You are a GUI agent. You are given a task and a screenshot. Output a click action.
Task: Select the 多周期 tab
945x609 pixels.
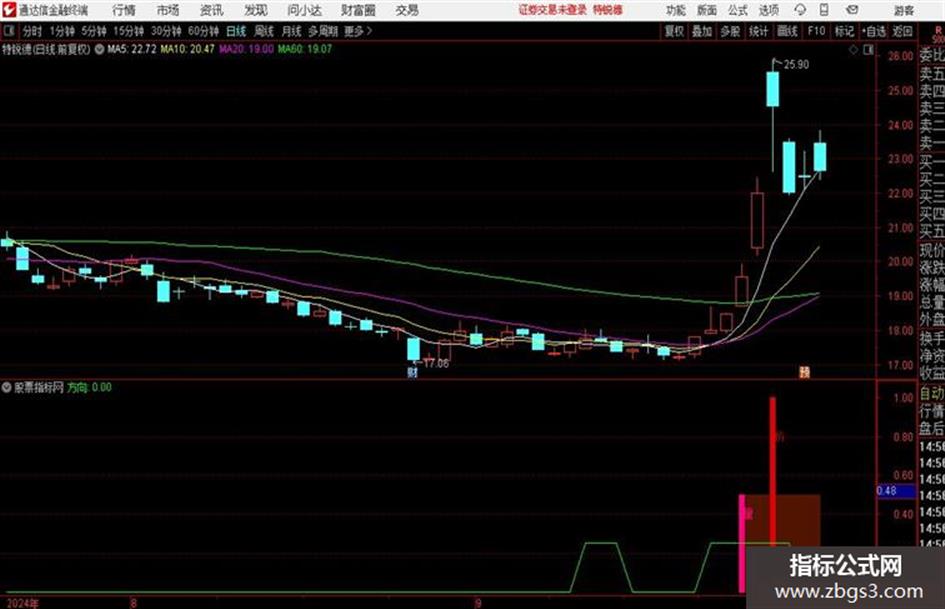tap(323, 31)
